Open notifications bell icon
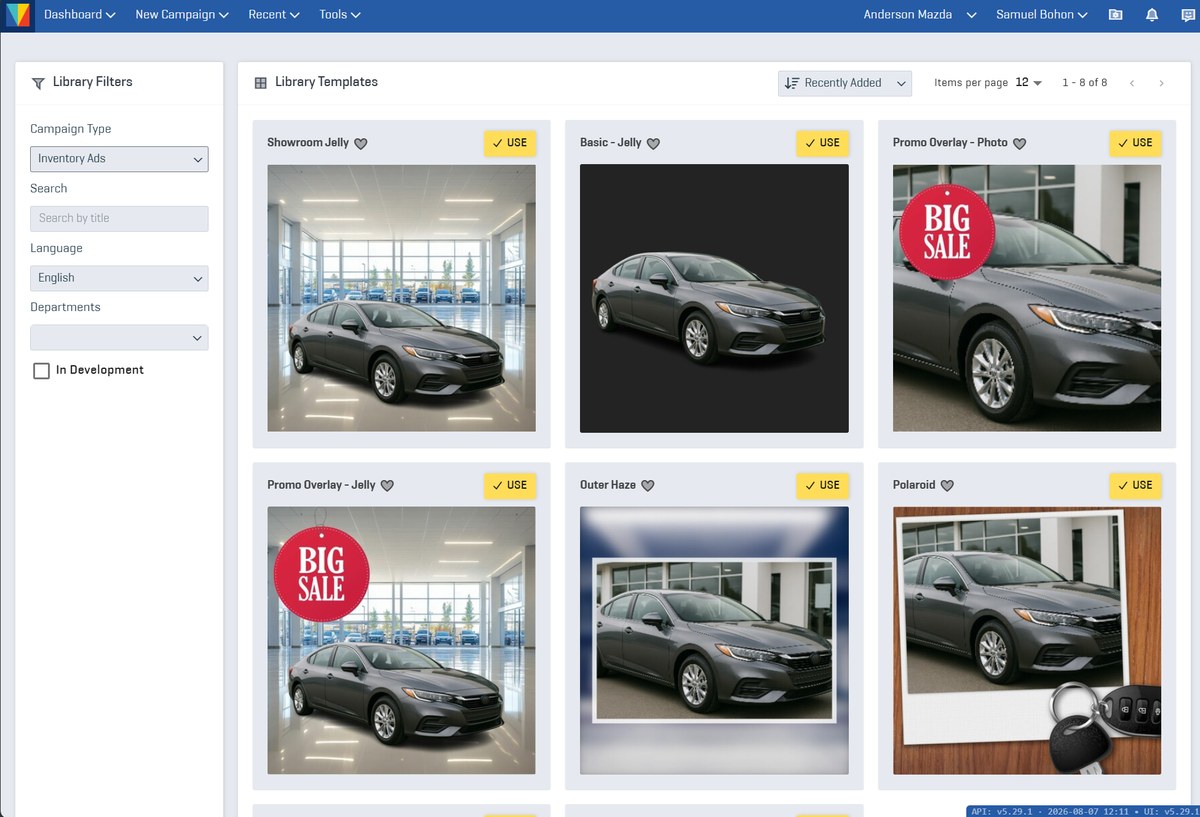The height and width of the screenshot is (817, 1200). click(x=1152, y=15)
